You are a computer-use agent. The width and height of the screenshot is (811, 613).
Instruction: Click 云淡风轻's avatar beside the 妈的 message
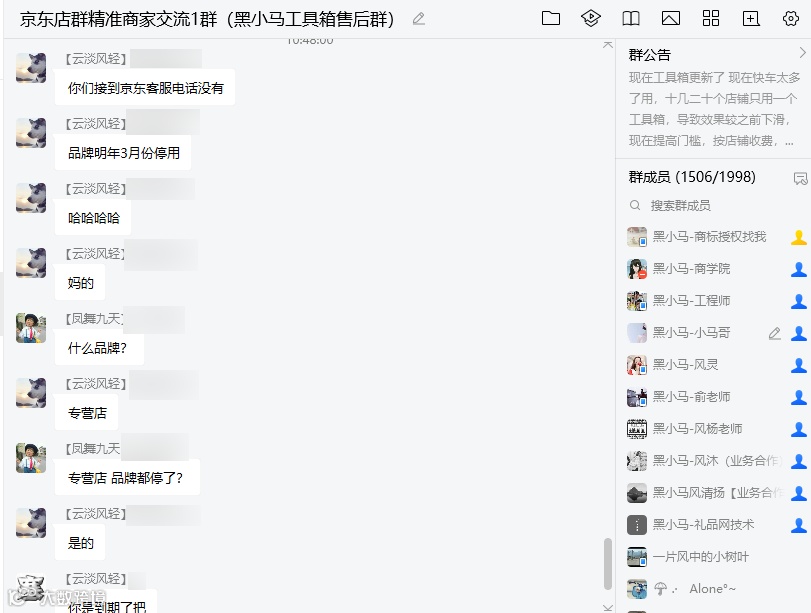coord(31,263)
